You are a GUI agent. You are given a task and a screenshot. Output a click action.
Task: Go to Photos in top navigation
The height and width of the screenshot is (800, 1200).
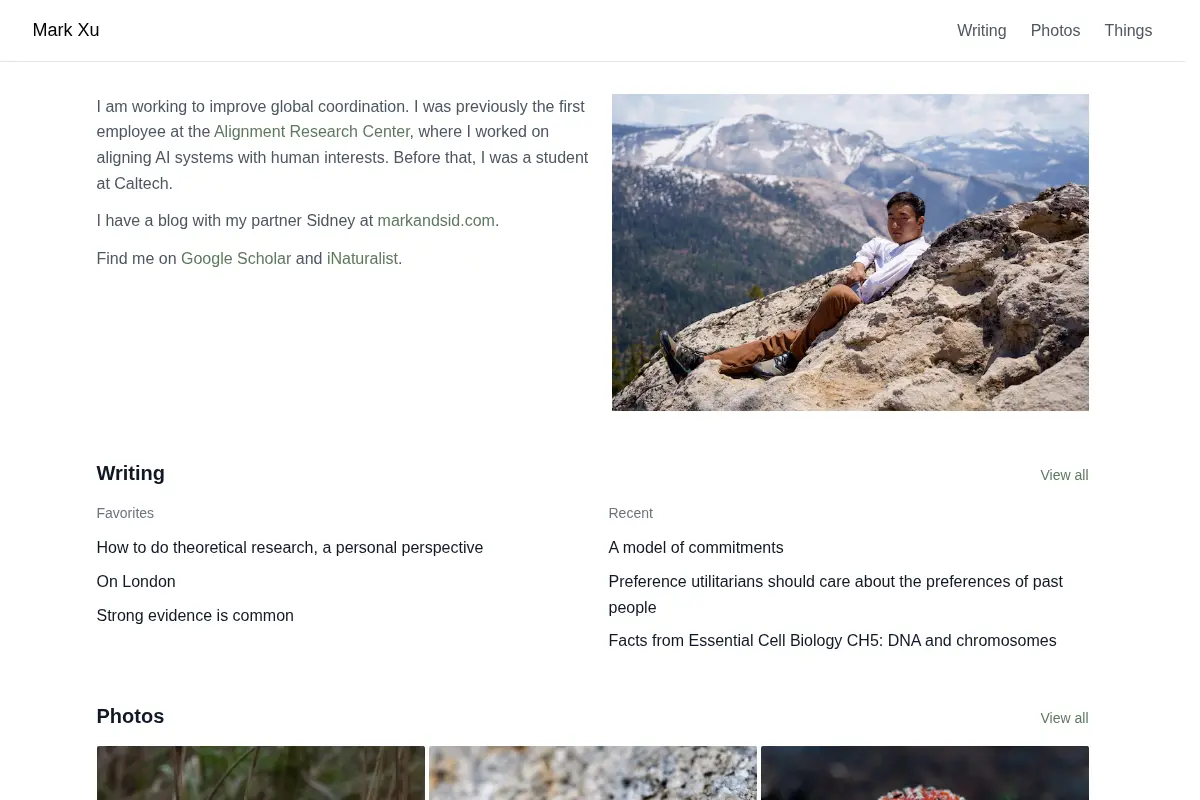(x=1055, y=30)
